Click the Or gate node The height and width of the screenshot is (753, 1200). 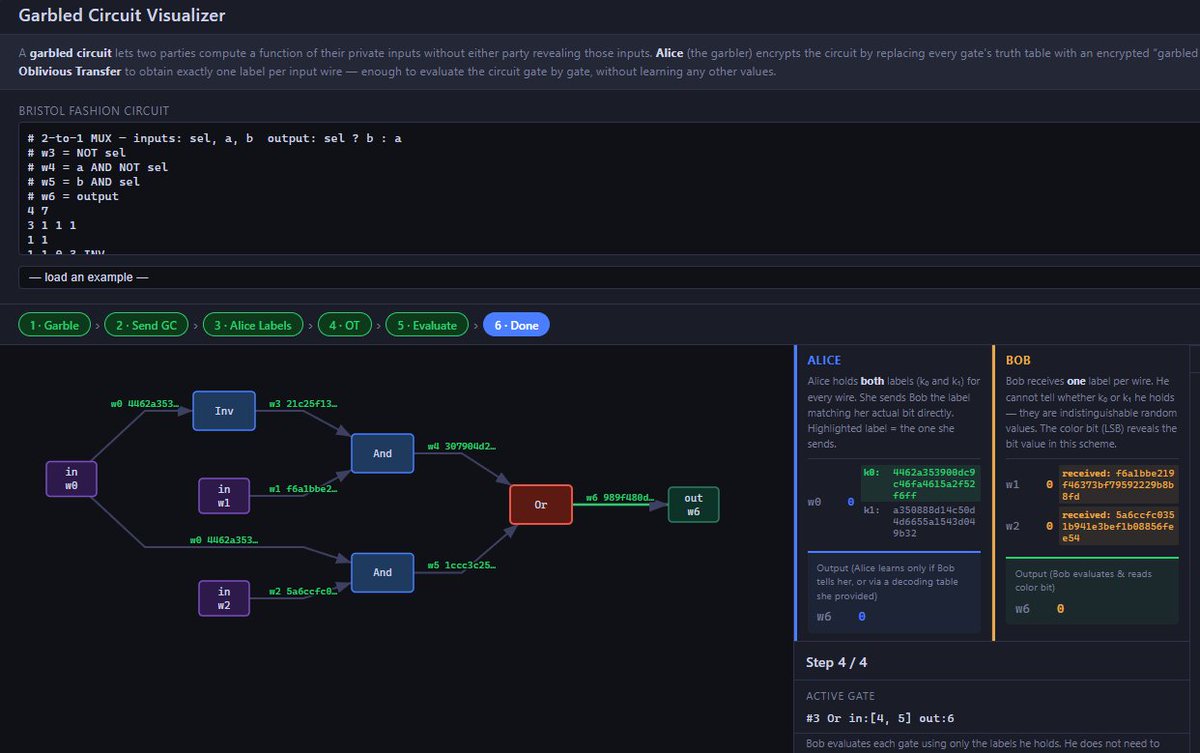[540, 504]
